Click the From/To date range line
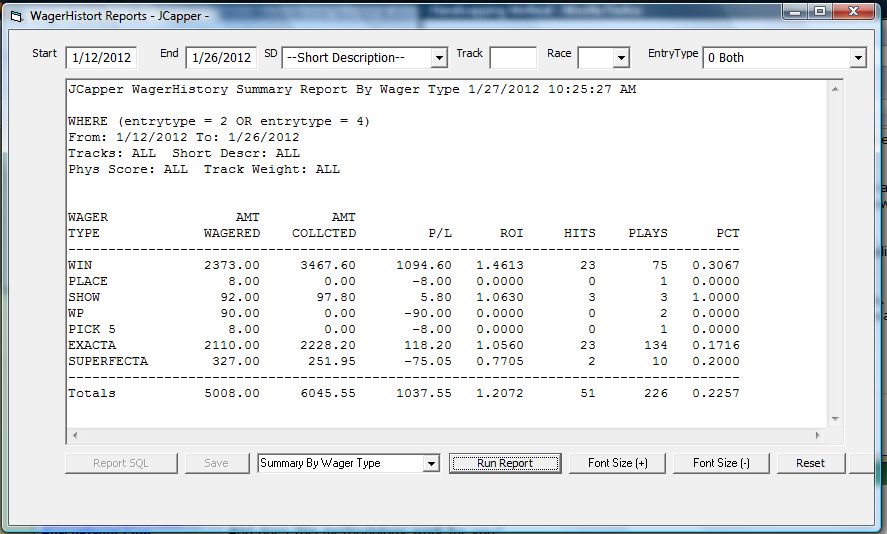 point(184,137)
